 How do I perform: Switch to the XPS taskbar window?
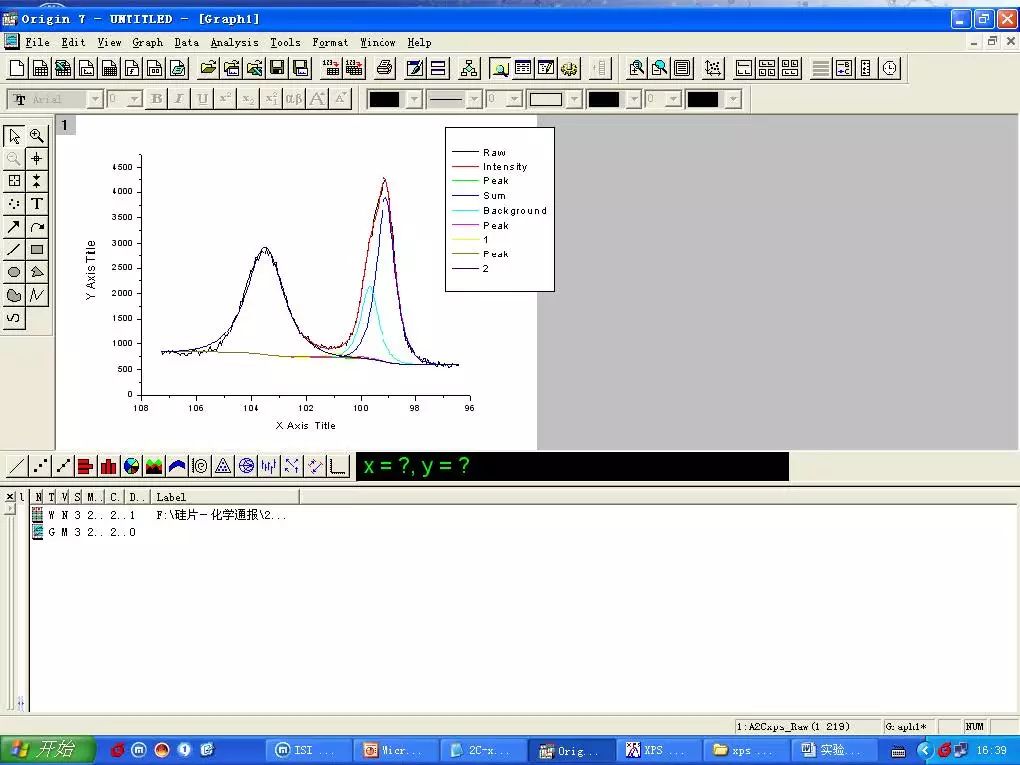(658, 751)
